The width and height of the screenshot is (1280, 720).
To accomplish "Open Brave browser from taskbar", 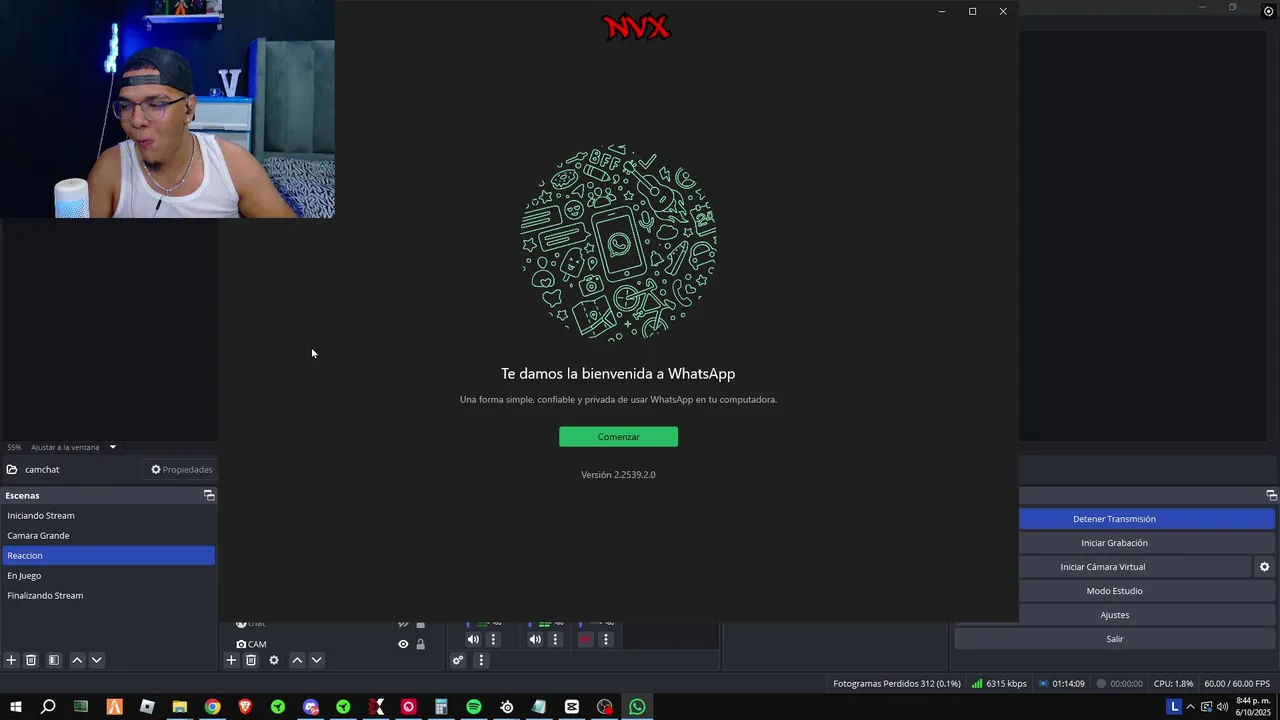I will (x=245, y=707).
